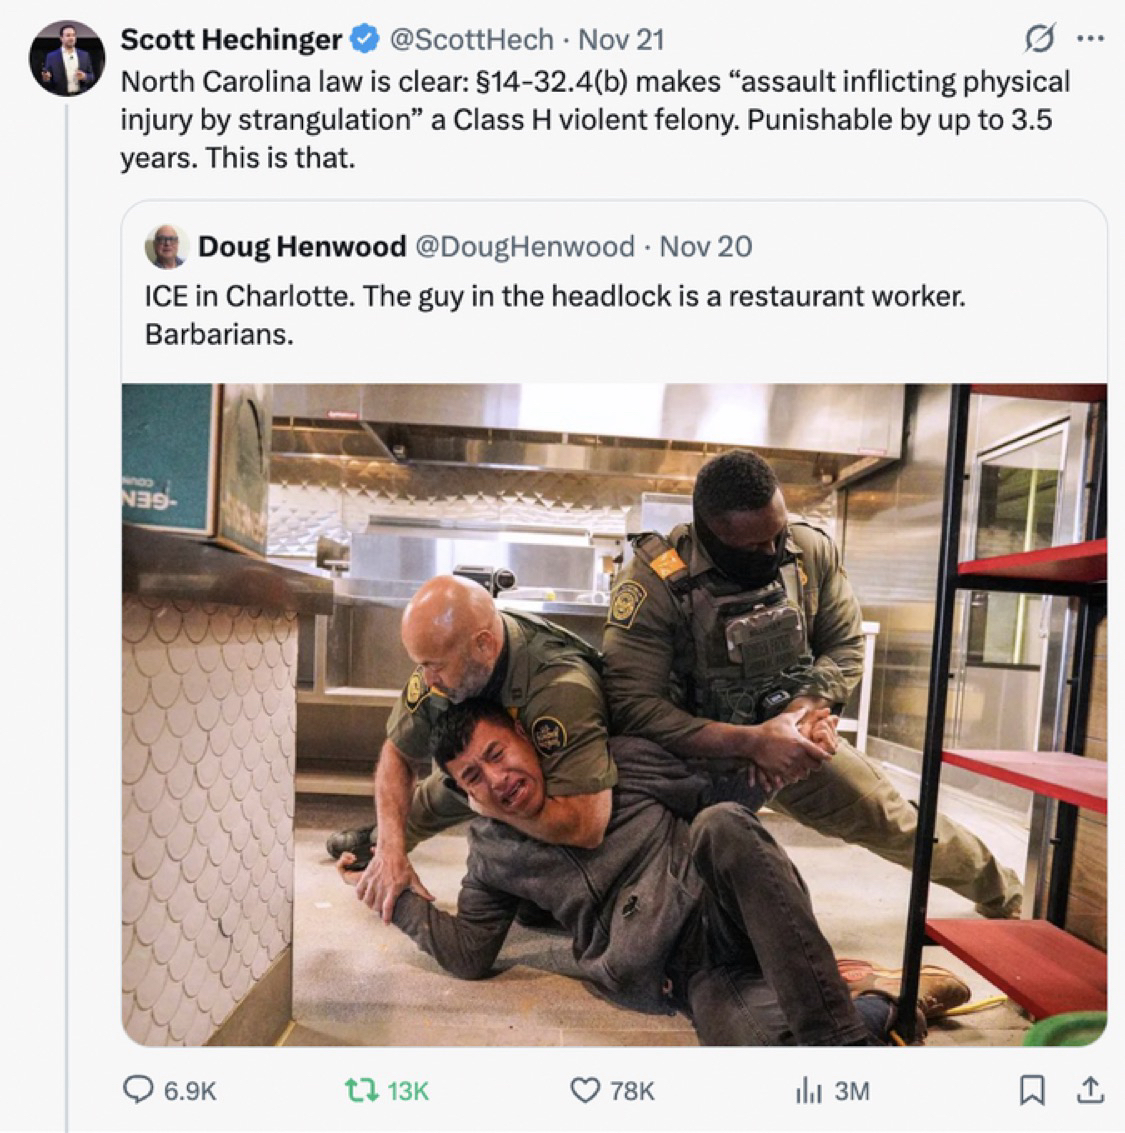This screenshot has height=1133, width=1125.
Task: Enlarge the quoted tweet's photo
Action: coord(614,714)
